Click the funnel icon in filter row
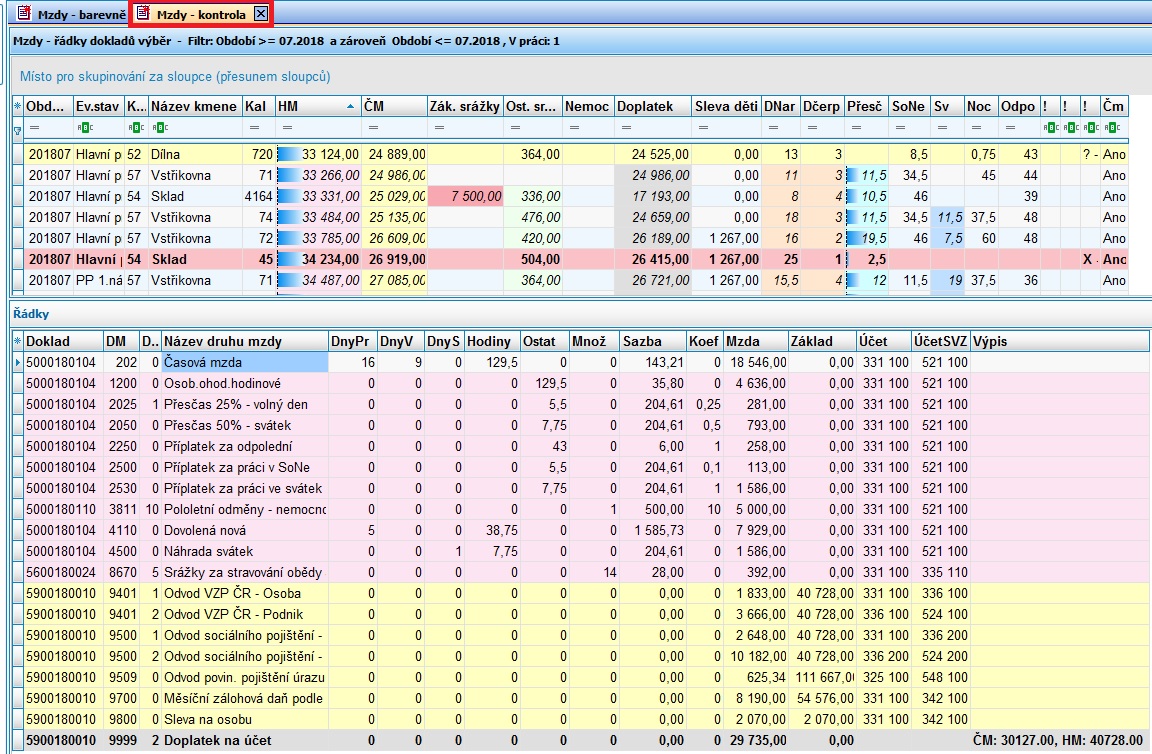The height and width of the screenshot is (754, 1152). [18, 130]
